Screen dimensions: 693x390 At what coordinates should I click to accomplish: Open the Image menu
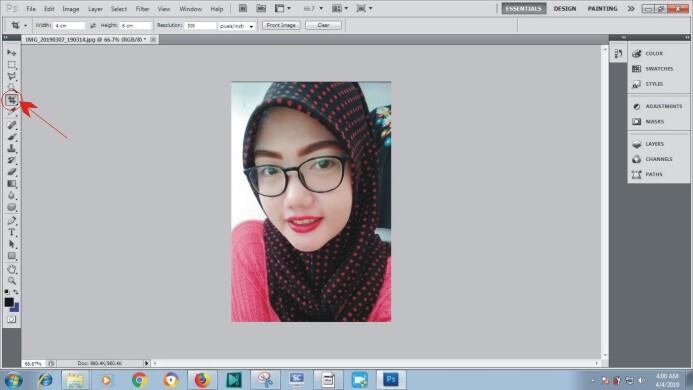[x=71, y=9]
